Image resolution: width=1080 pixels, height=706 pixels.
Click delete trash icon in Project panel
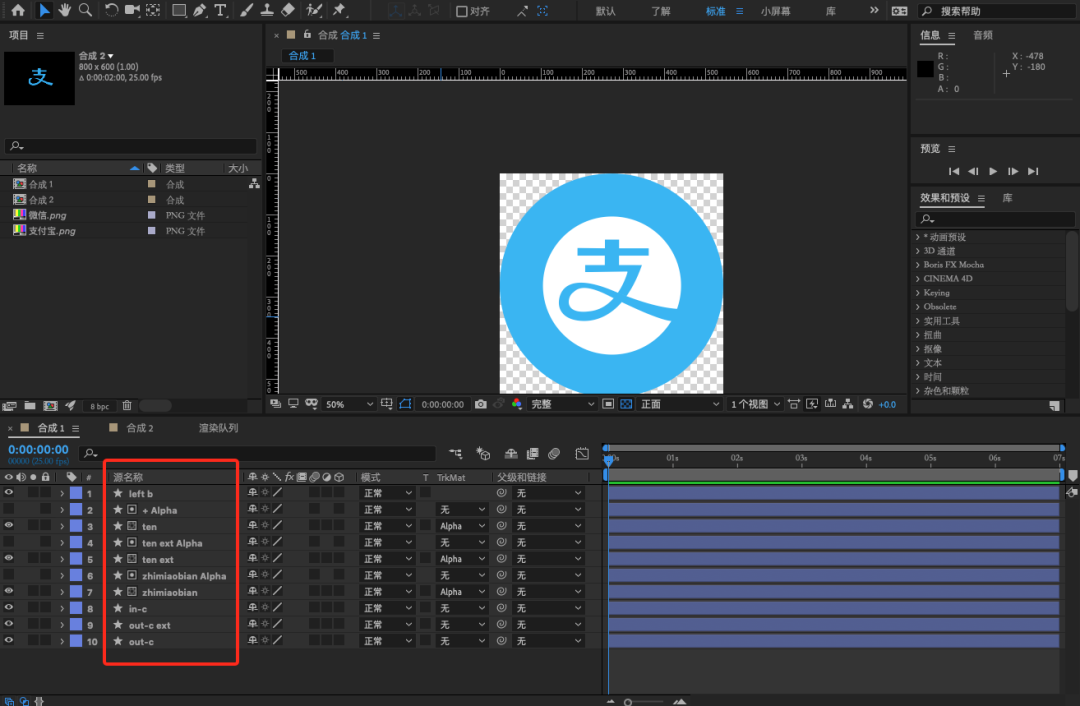[x=127, y=406]
